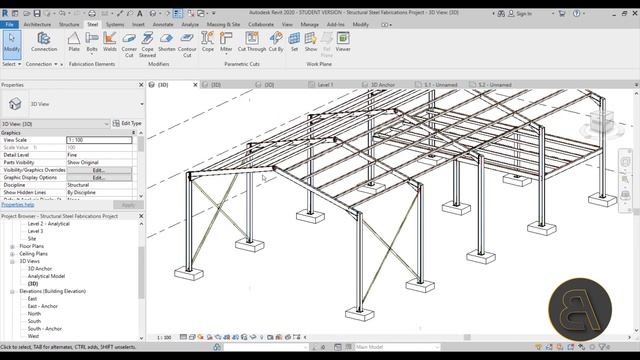Click the View Scale 1 : 100 field
Image resolution: width=640 pixels, height=360 pixels.
[99, 140]
